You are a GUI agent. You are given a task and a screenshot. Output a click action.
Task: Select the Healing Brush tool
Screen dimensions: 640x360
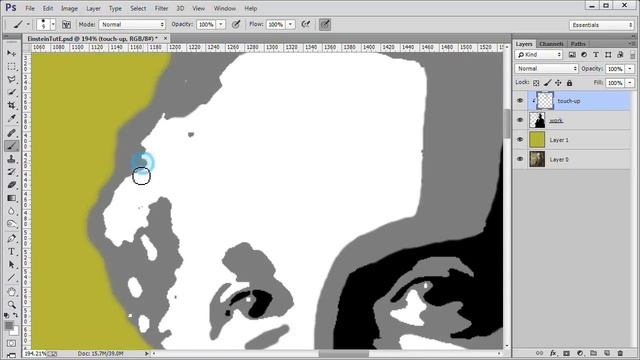pyautogui.click(x=11, y=133)
